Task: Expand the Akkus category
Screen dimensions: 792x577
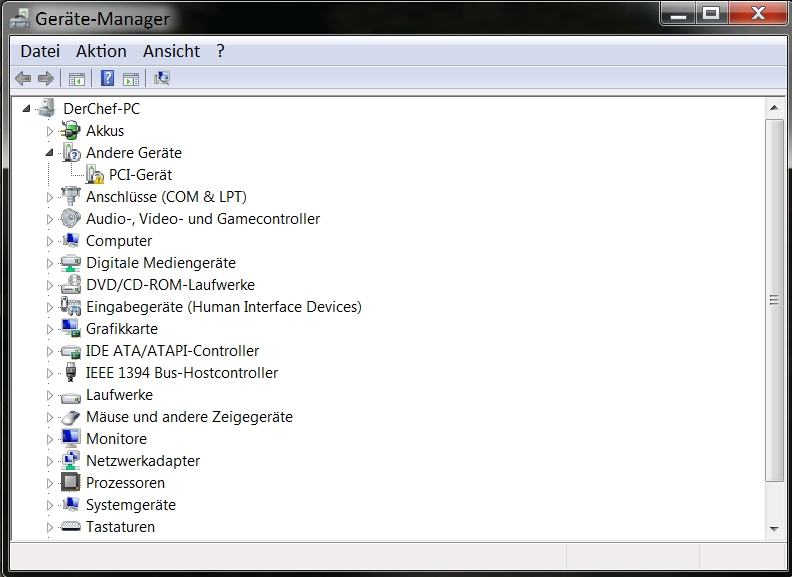Action: point(49,131)
